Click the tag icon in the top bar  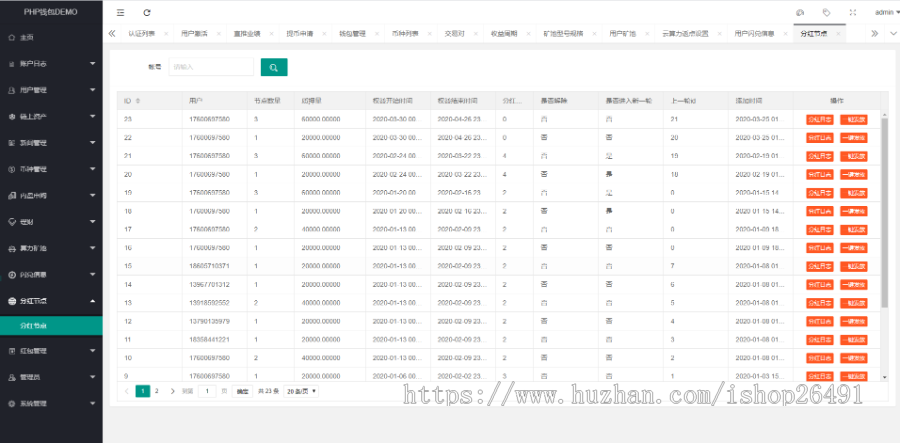[x=826, y=13]
